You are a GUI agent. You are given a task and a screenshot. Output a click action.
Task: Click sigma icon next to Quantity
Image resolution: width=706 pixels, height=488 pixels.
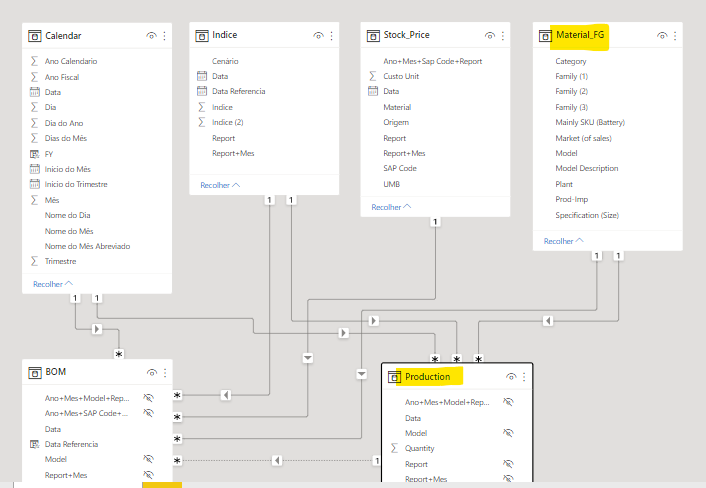(x=394, y=448)
